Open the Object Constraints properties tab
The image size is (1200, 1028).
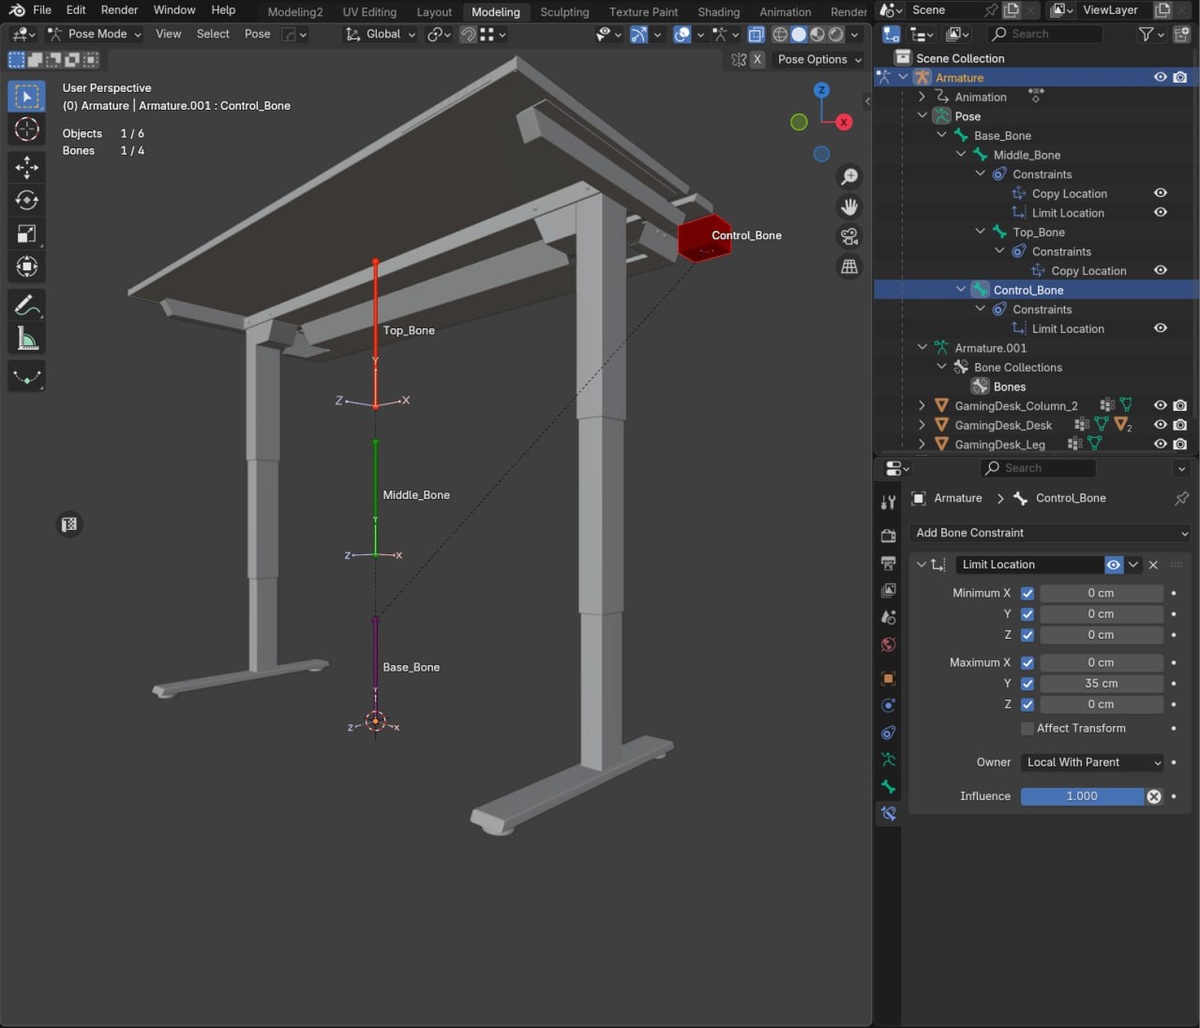(x=888, y=733)
